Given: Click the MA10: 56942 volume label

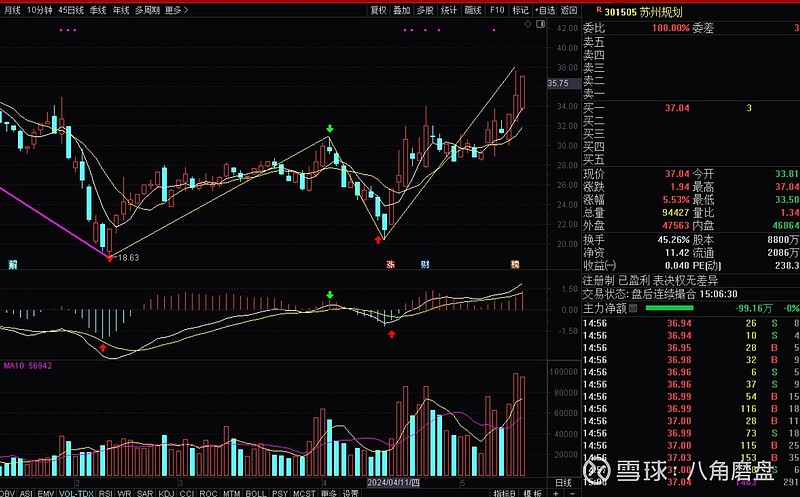Looking at the screenshot, I should 28,365.
